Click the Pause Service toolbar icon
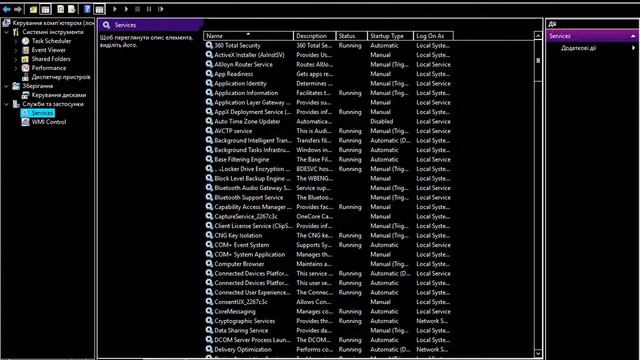This screenshot has width=640, height=360. (x=149, y=9)
